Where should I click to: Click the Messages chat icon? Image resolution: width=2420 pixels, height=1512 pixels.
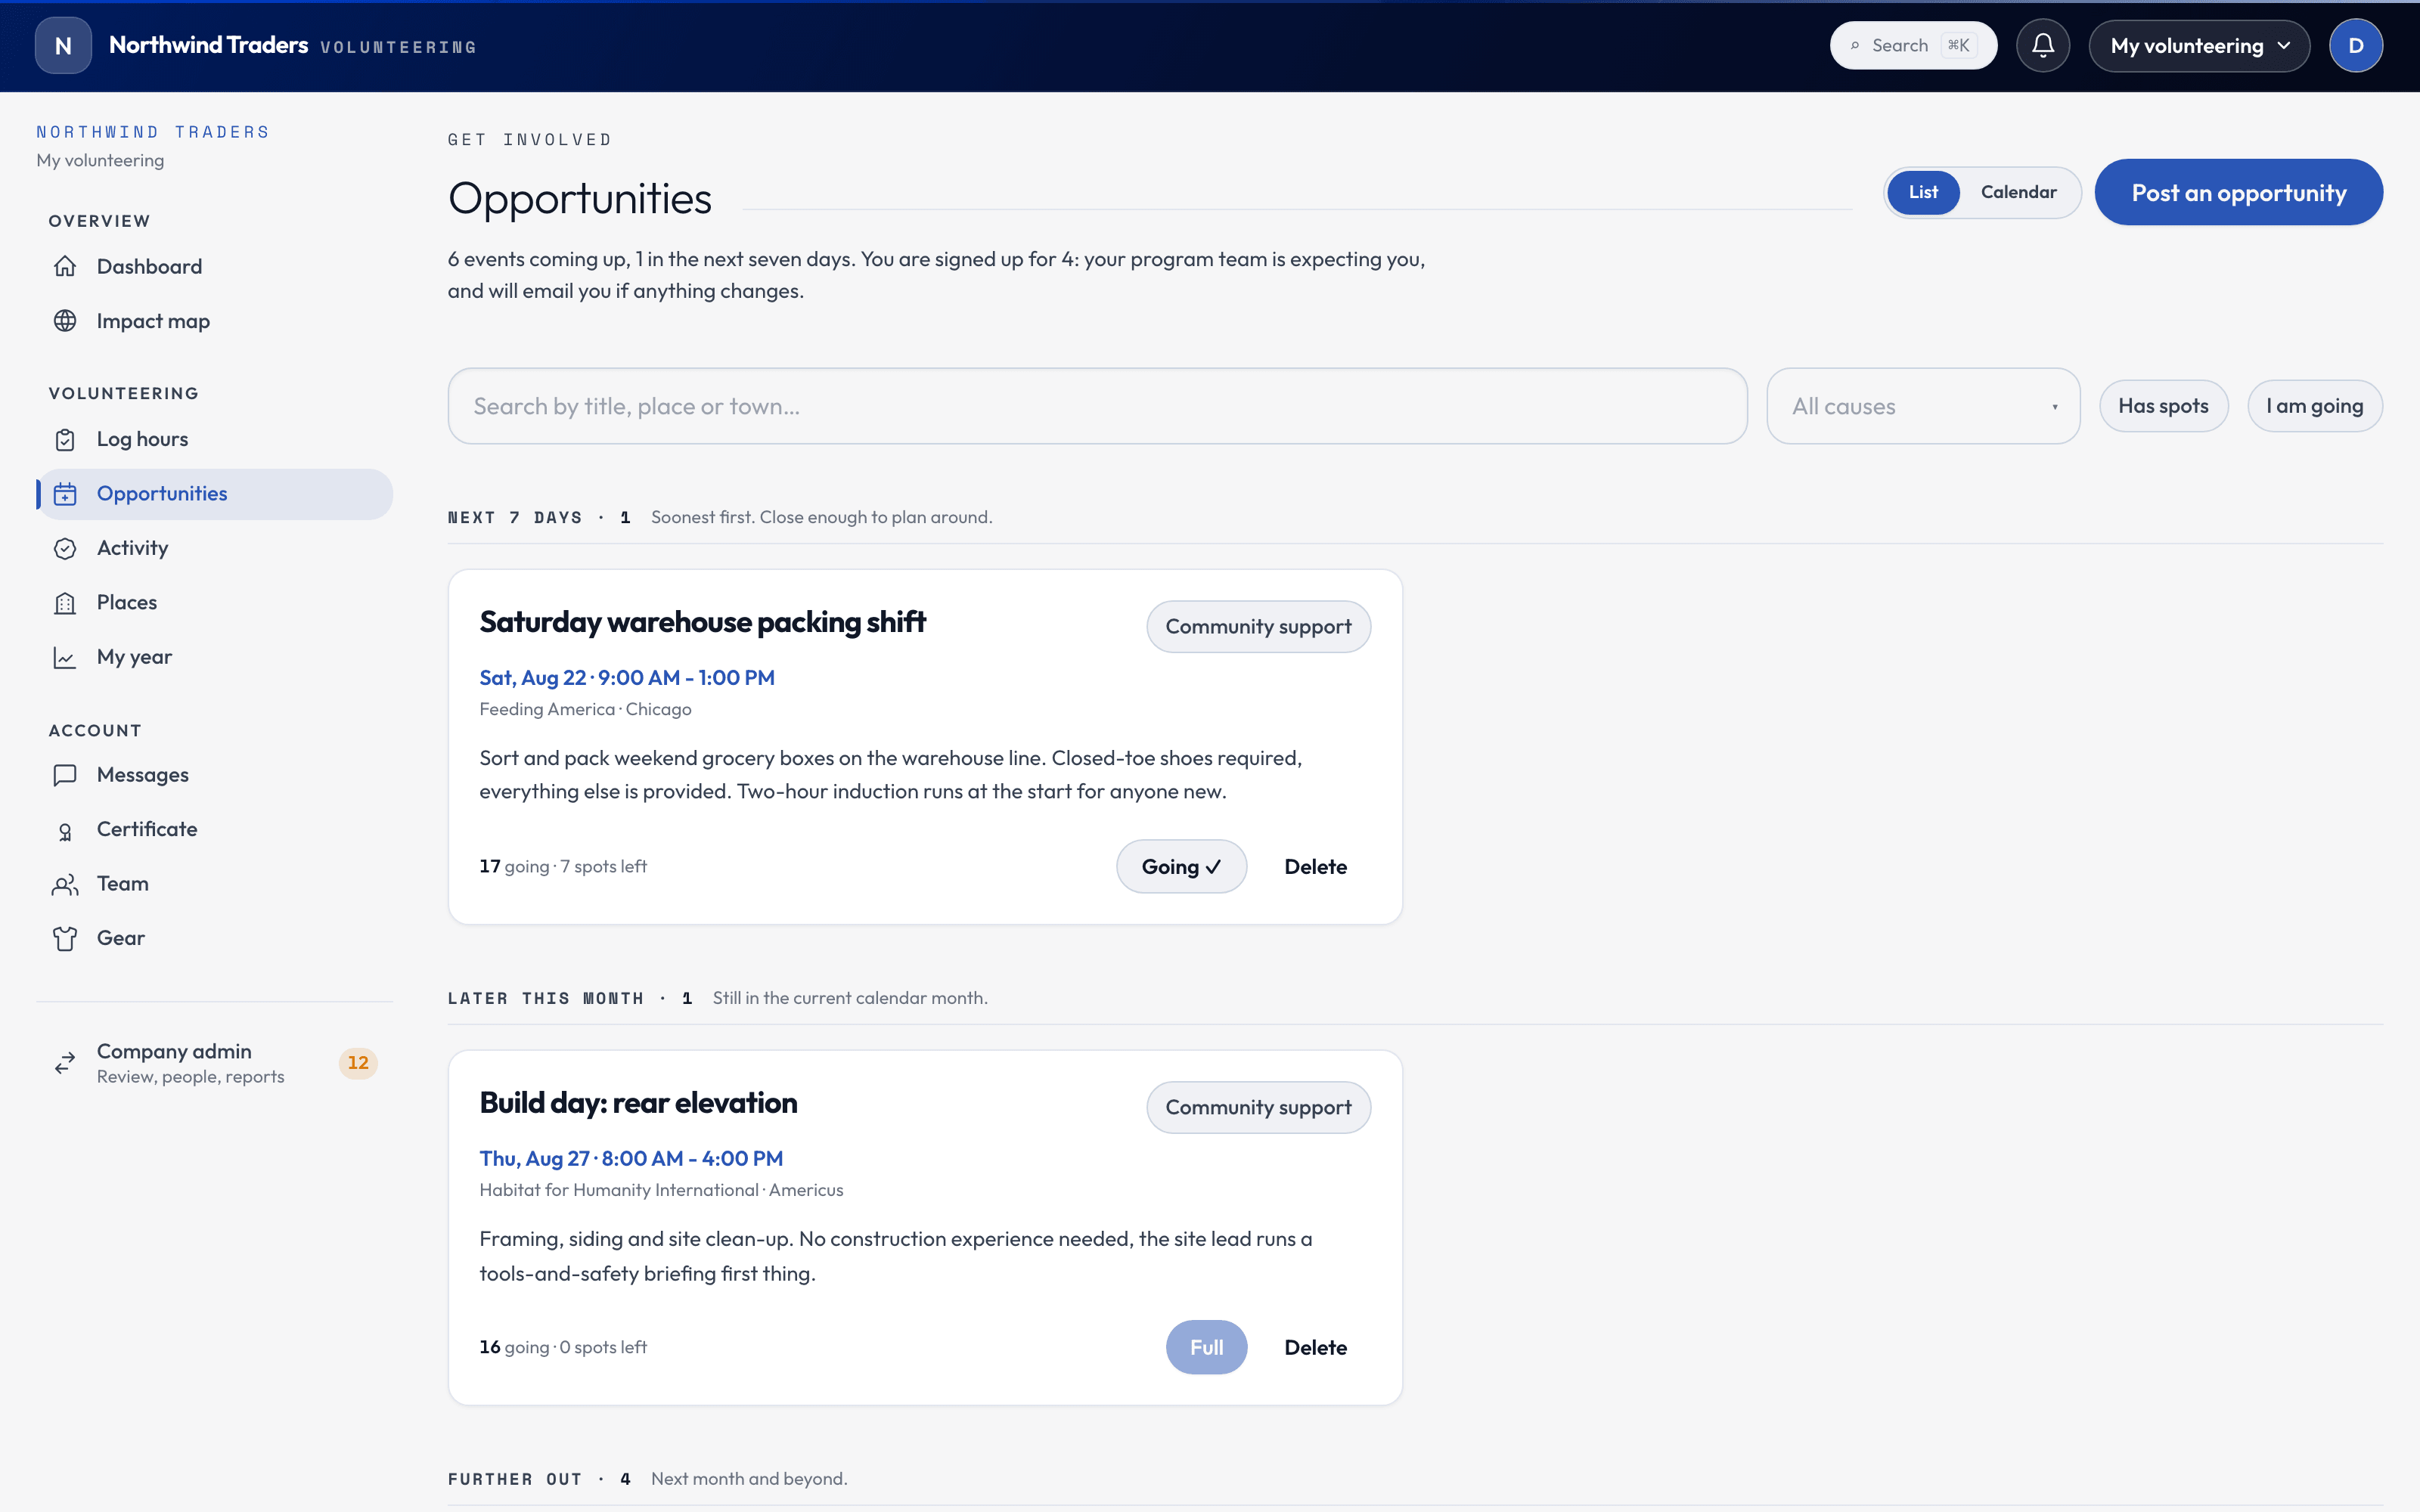(65, 775)
